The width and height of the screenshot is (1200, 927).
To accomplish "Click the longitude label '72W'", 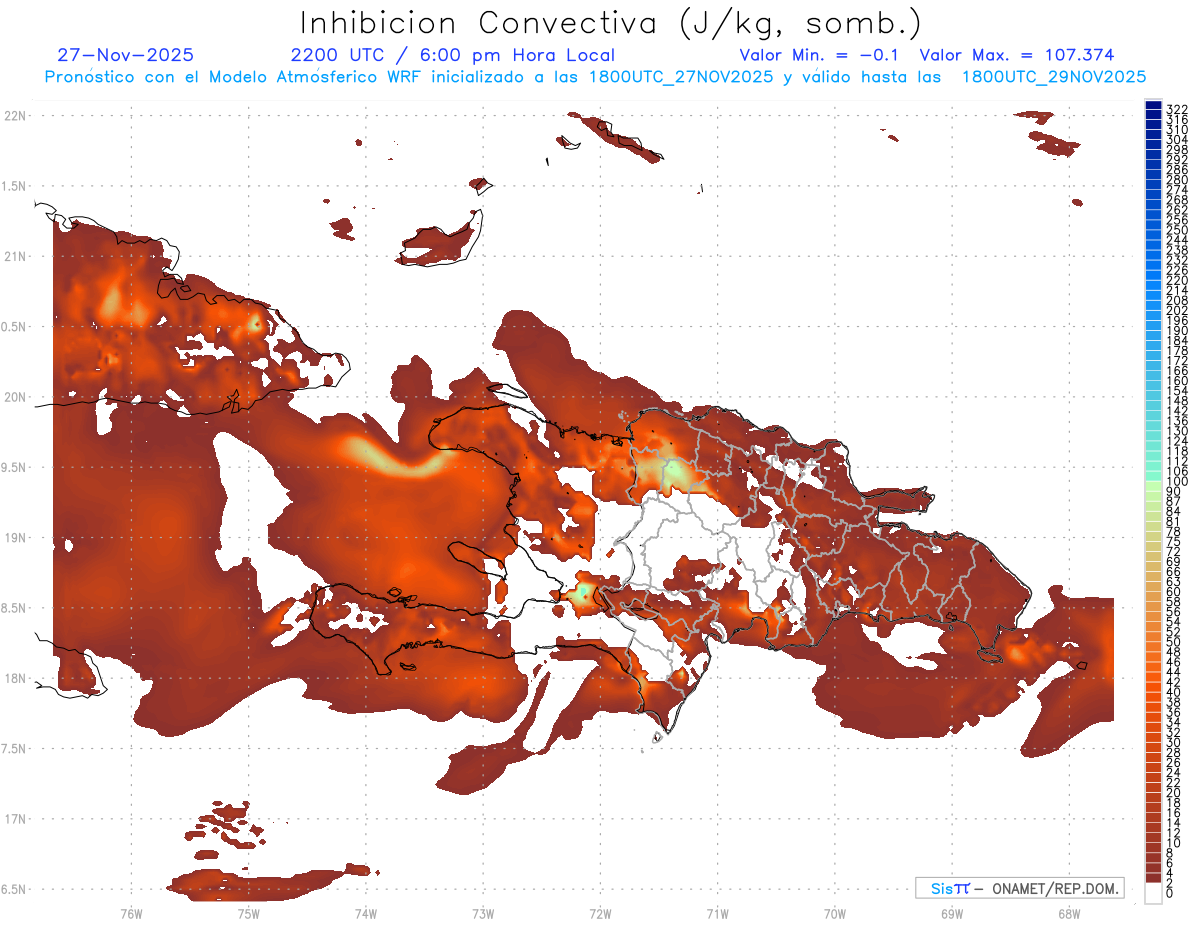I will 600,914.
